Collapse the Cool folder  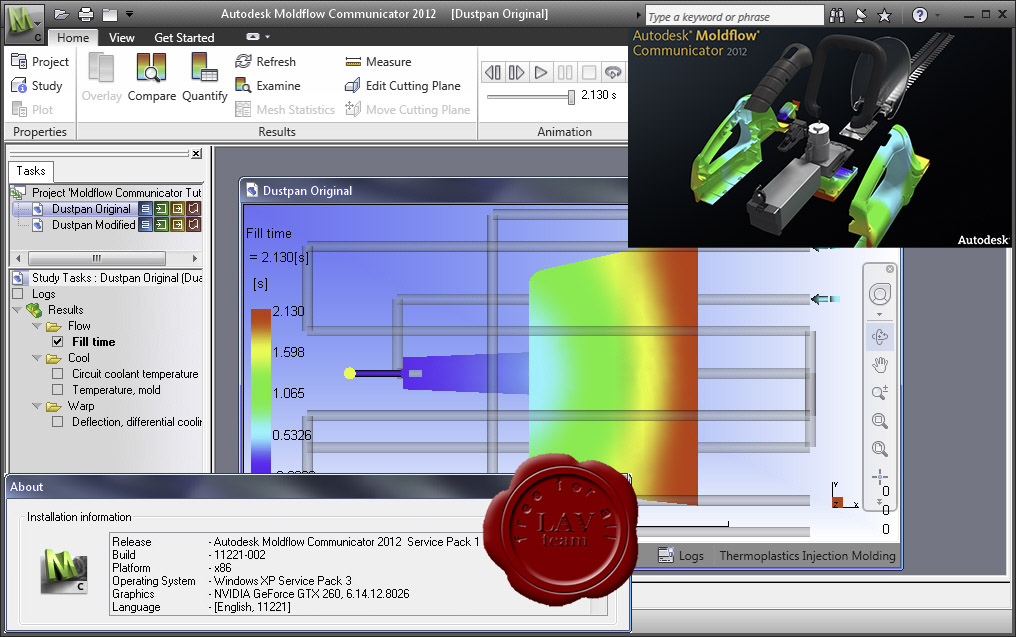pos(36,358)
